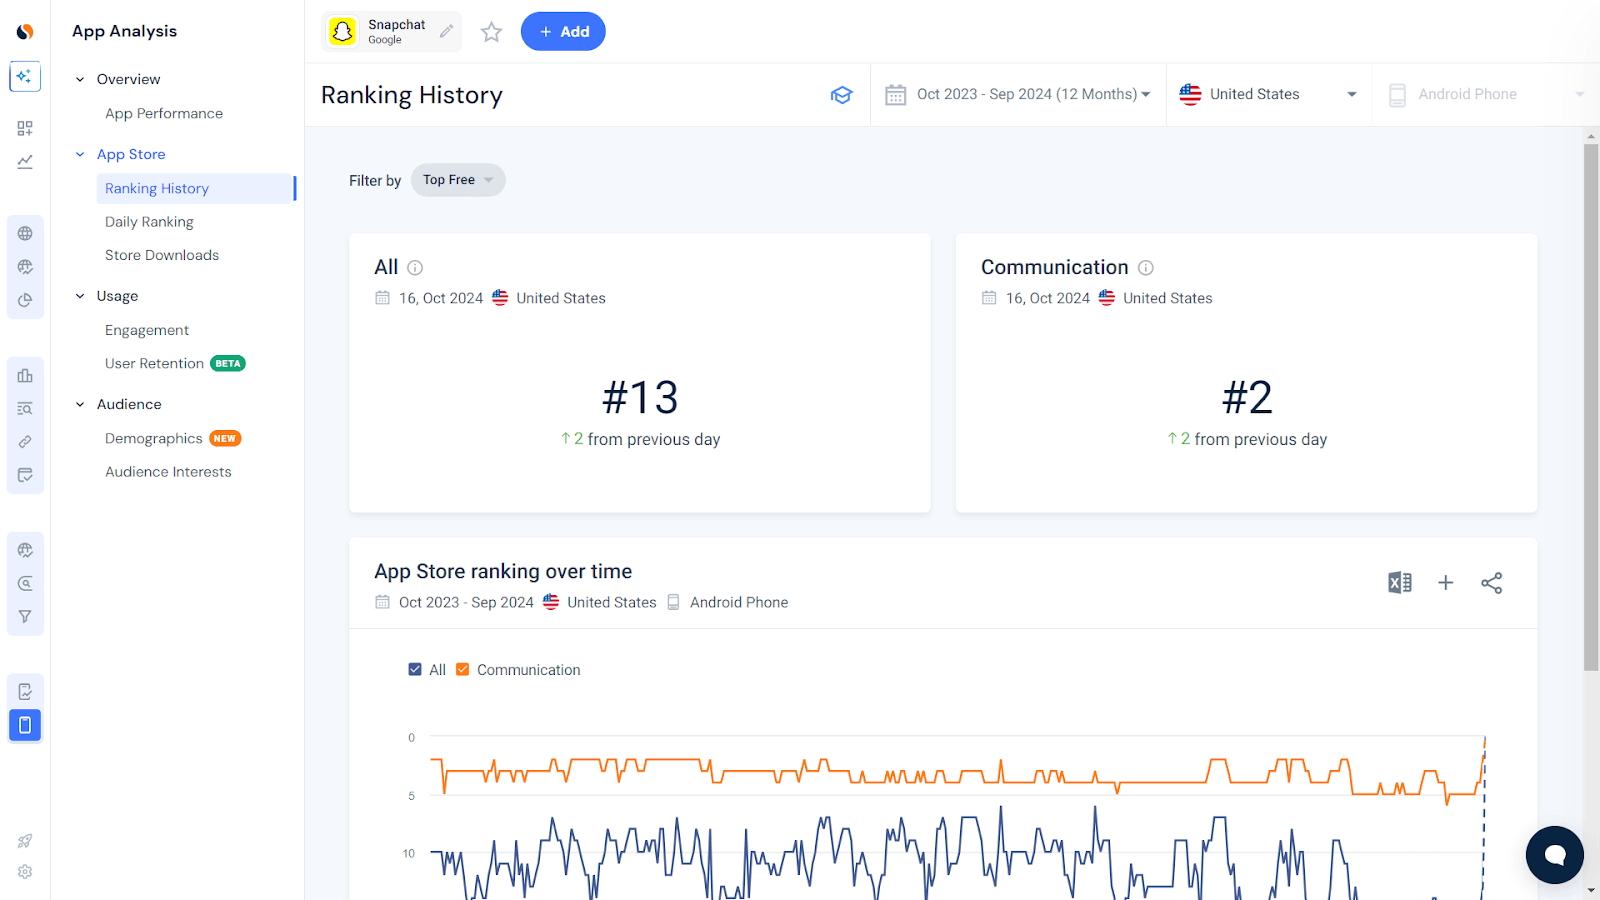Open the add-comparison plus icon on the chart
Screen dimensions: 1600x900
[1445, 582]
